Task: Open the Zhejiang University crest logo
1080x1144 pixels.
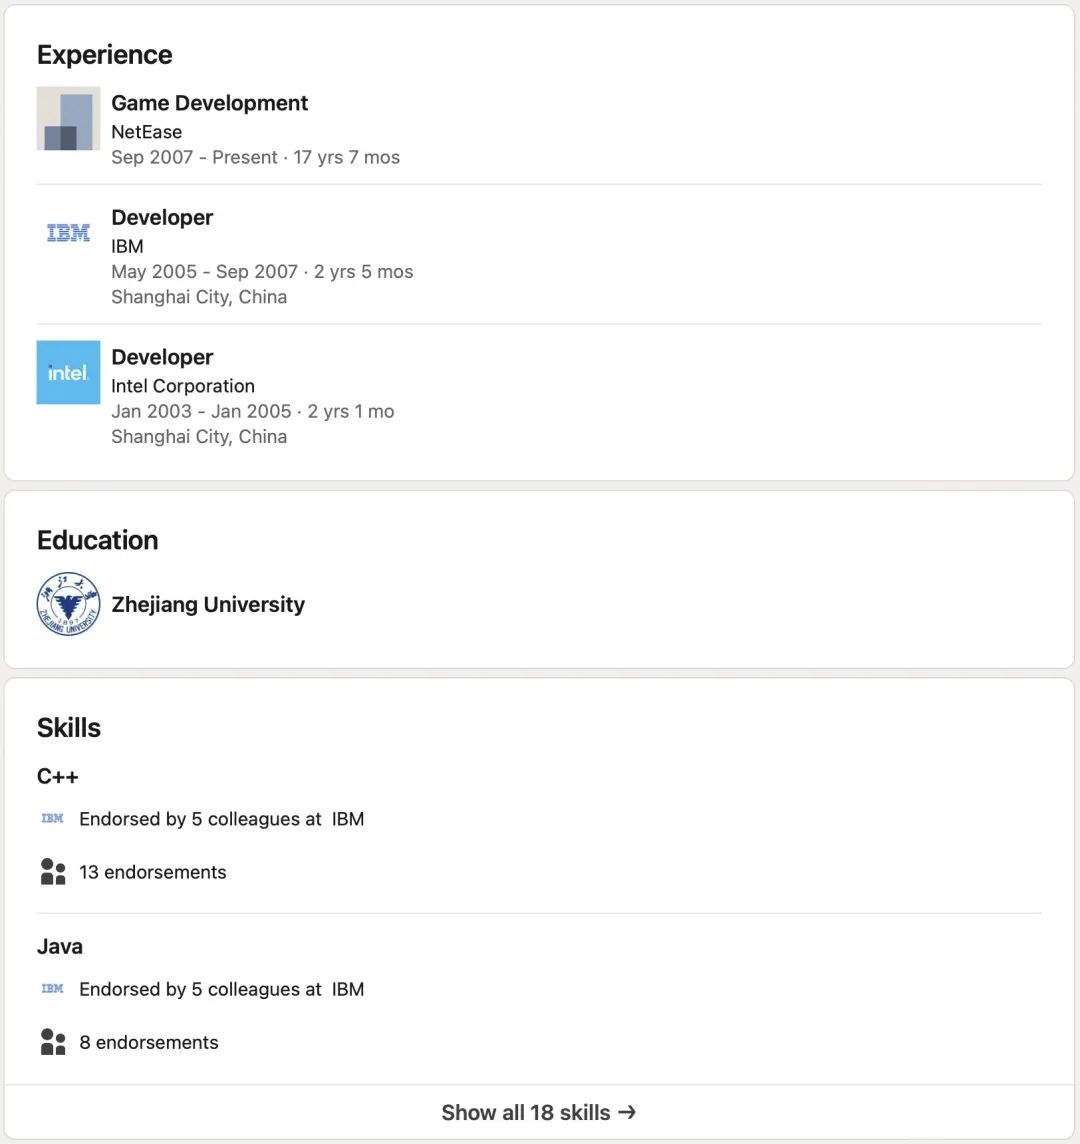Action: click(69, 604)
